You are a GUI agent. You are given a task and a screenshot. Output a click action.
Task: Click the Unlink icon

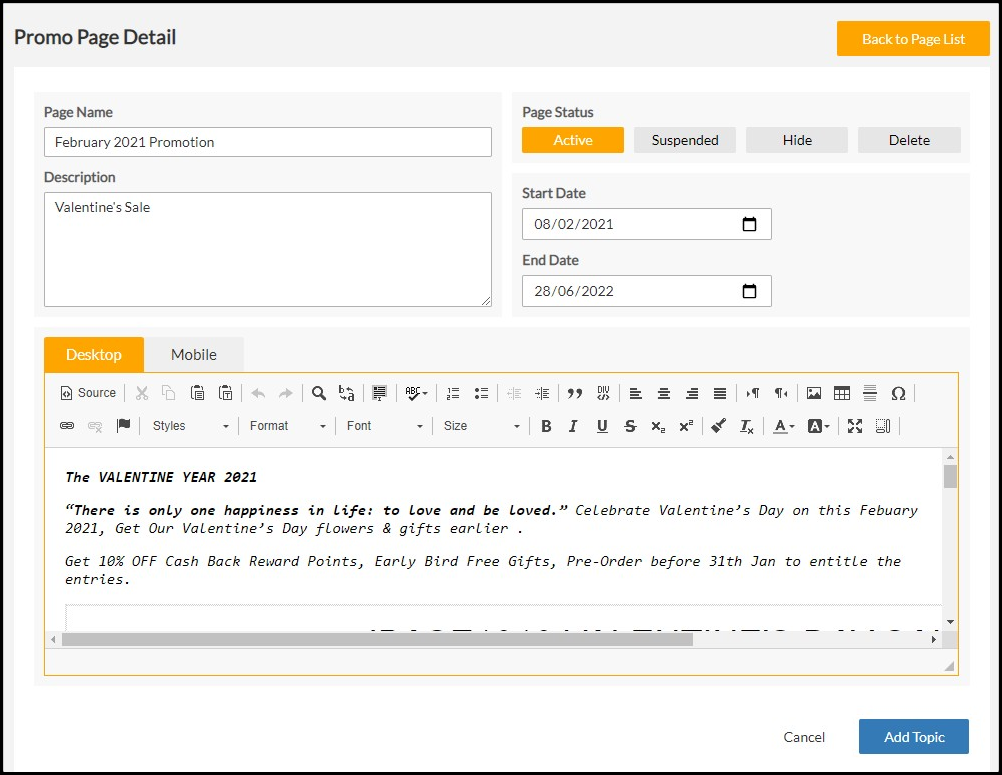95,426
